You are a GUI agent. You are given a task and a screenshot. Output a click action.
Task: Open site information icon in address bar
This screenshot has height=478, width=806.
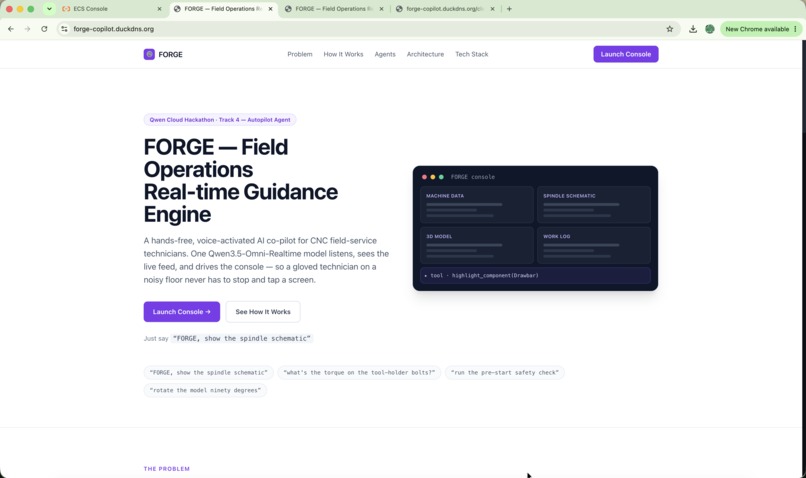pyautogui.click(x=64, y=29)
